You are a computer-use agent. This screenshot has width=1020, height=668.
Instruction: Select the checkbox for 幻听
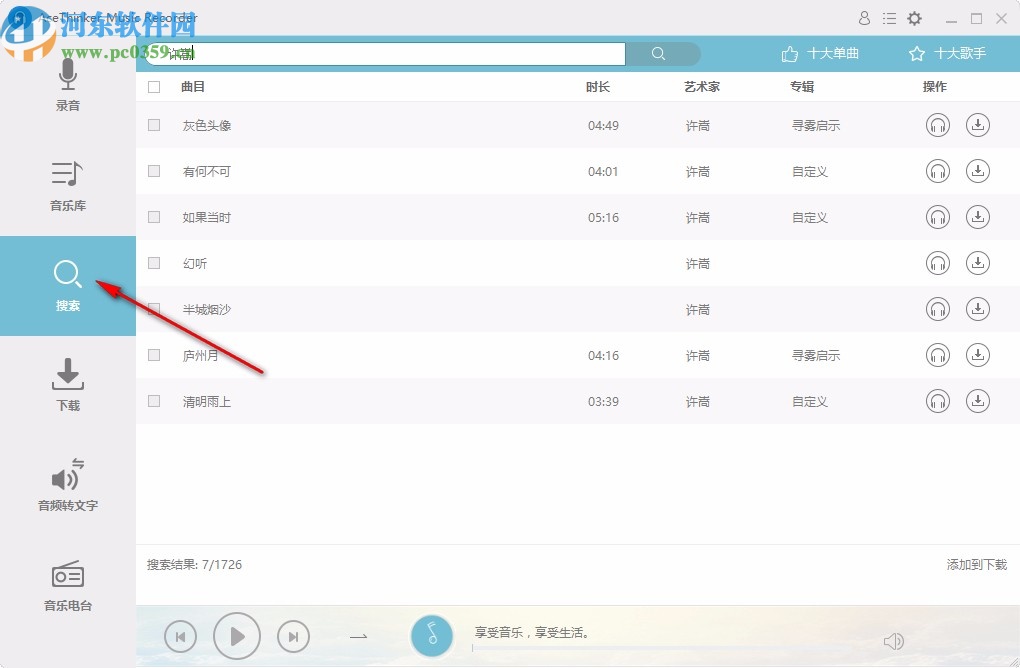coord(154,263)
